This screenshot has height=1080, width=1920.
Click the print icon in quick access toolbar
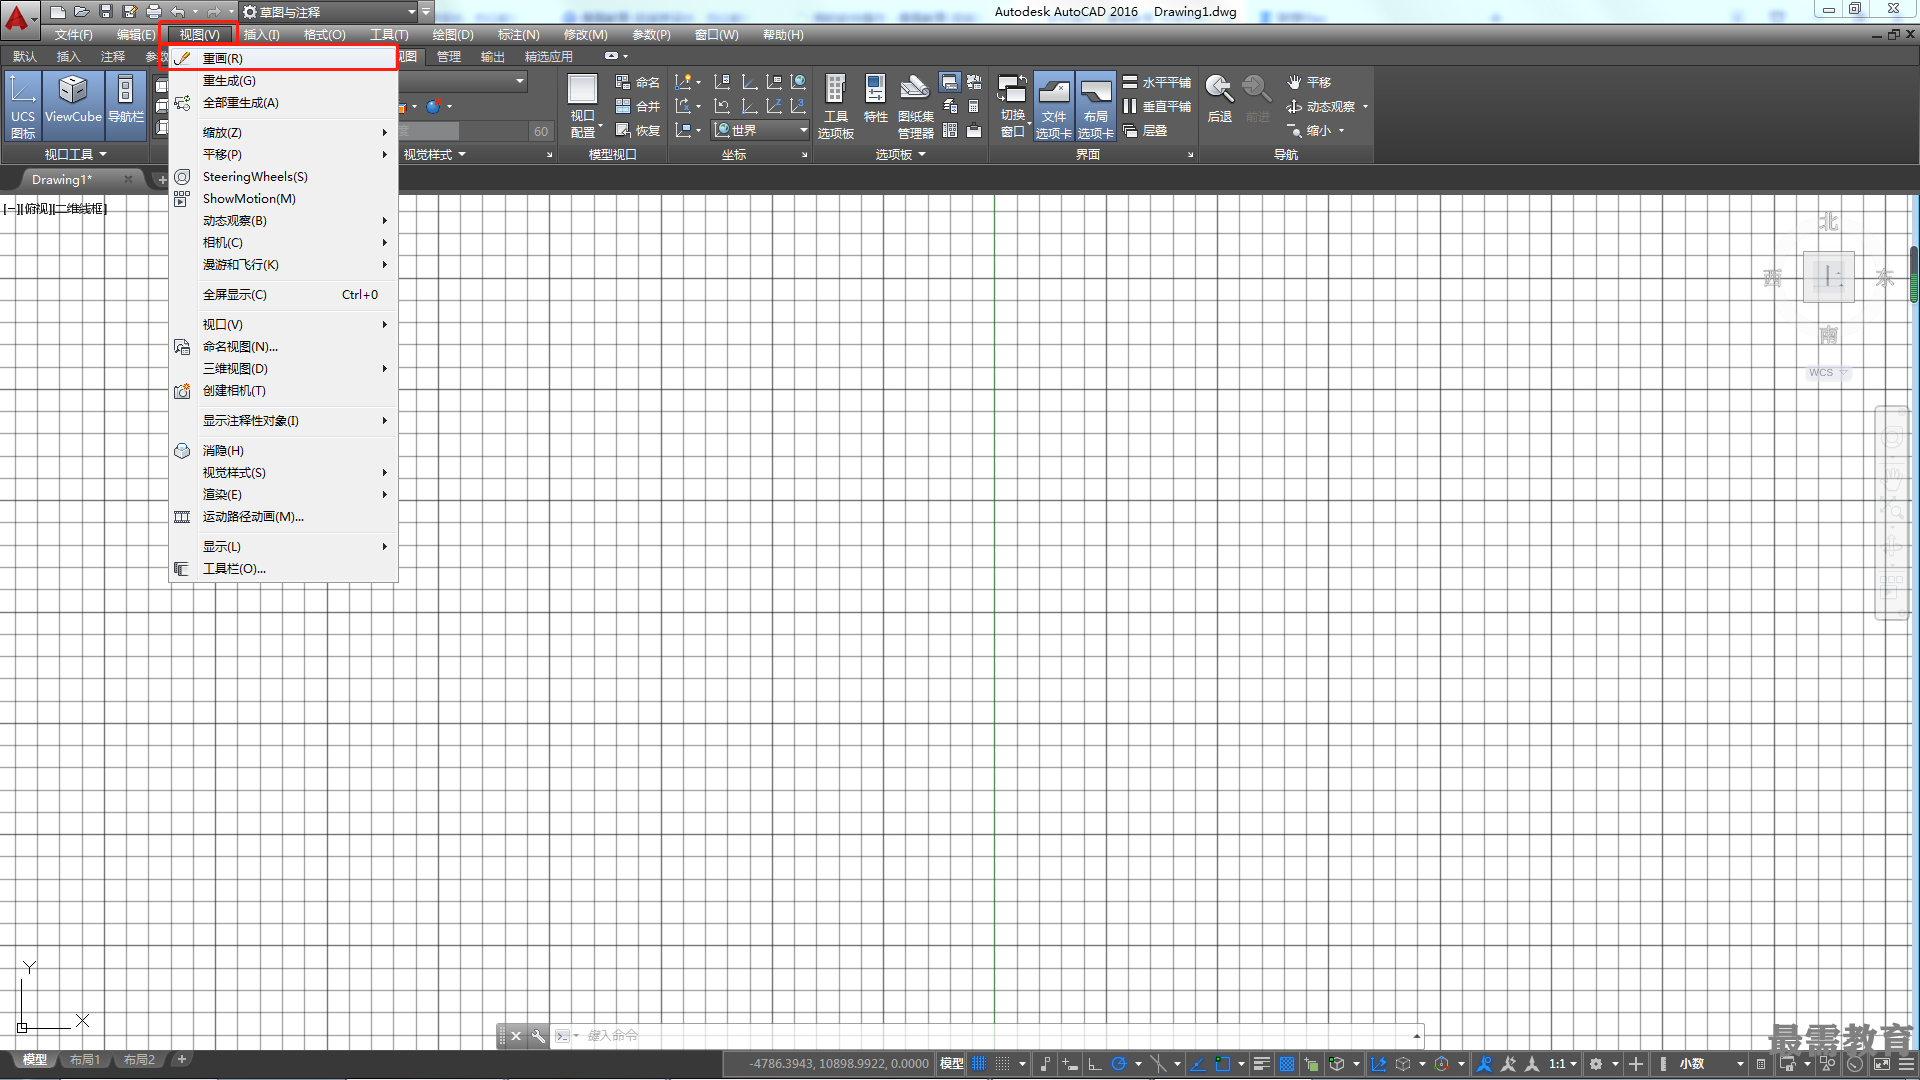tap(154, 12)
